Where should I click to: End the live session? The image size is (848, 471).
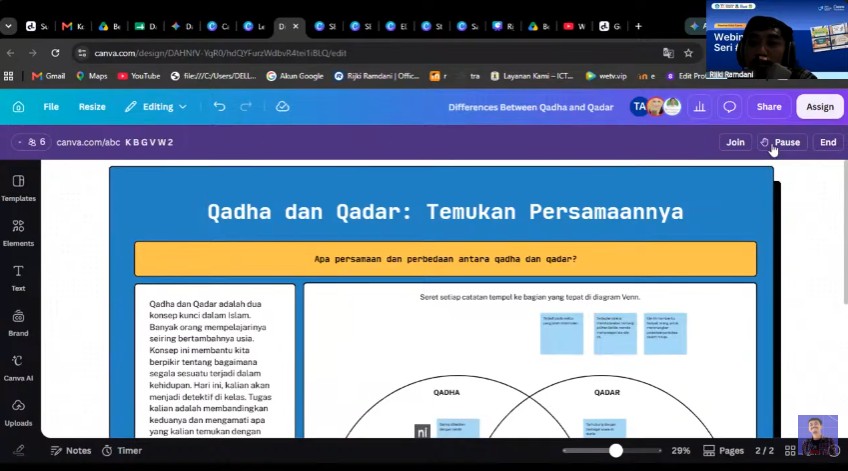pyautogui.click(x=827, y=142)
